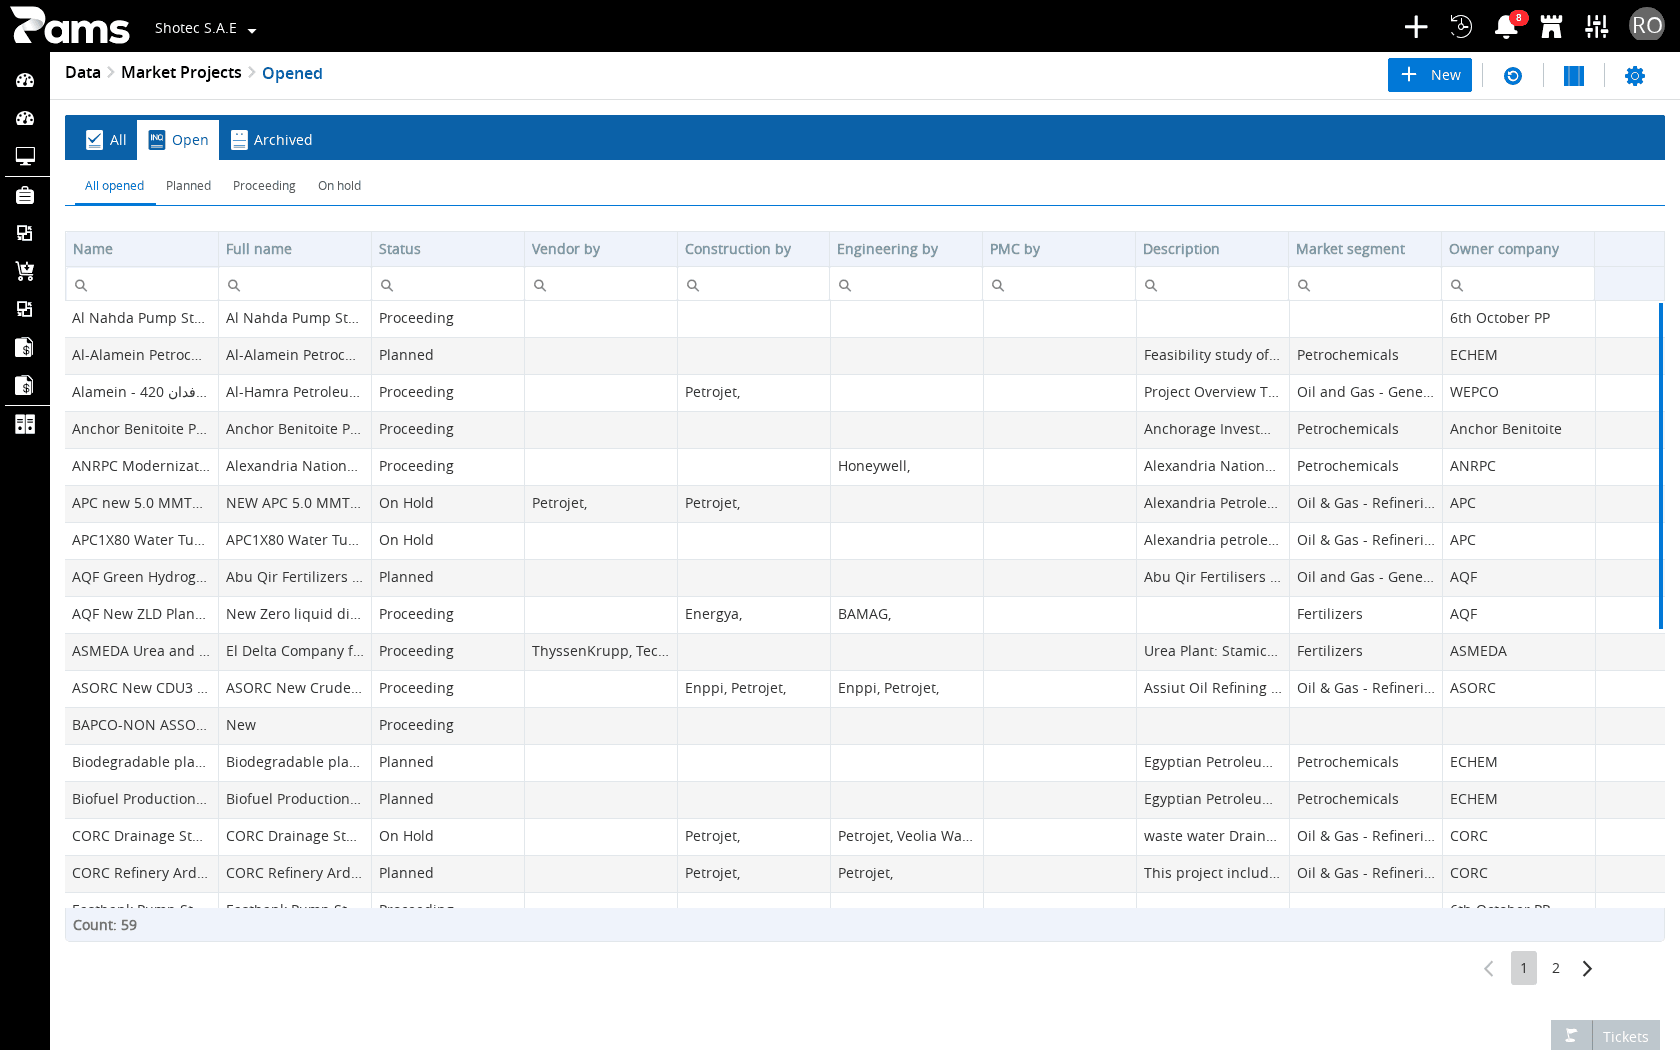1680x1050 pixels.
Task: Click the Market segment filter field
Action: [x=1365, y=284]
